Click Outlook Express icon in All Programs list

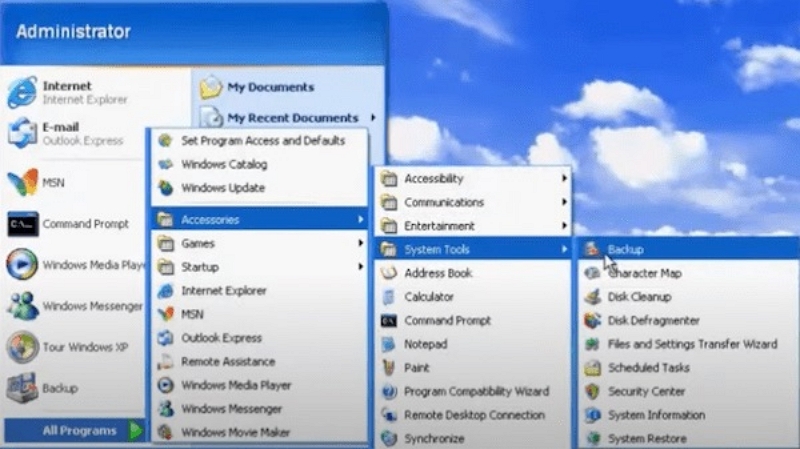[x=165, y=338]
